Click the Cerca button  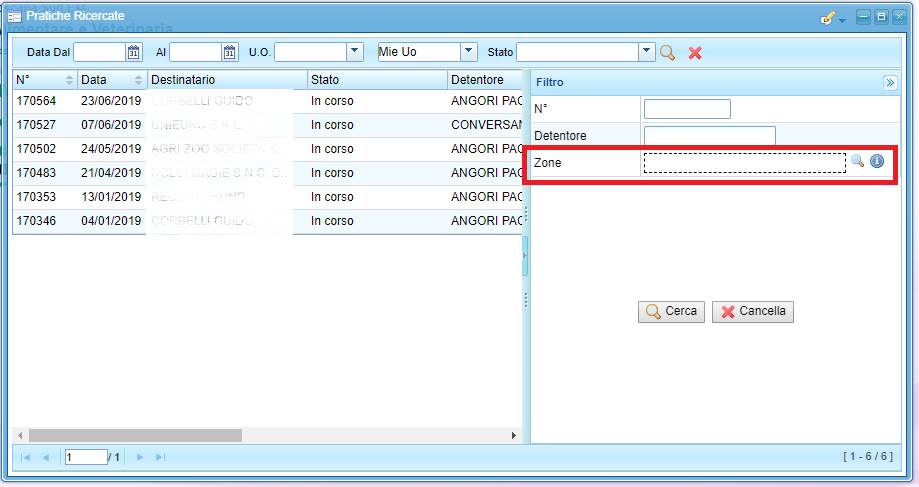(671, 311)
